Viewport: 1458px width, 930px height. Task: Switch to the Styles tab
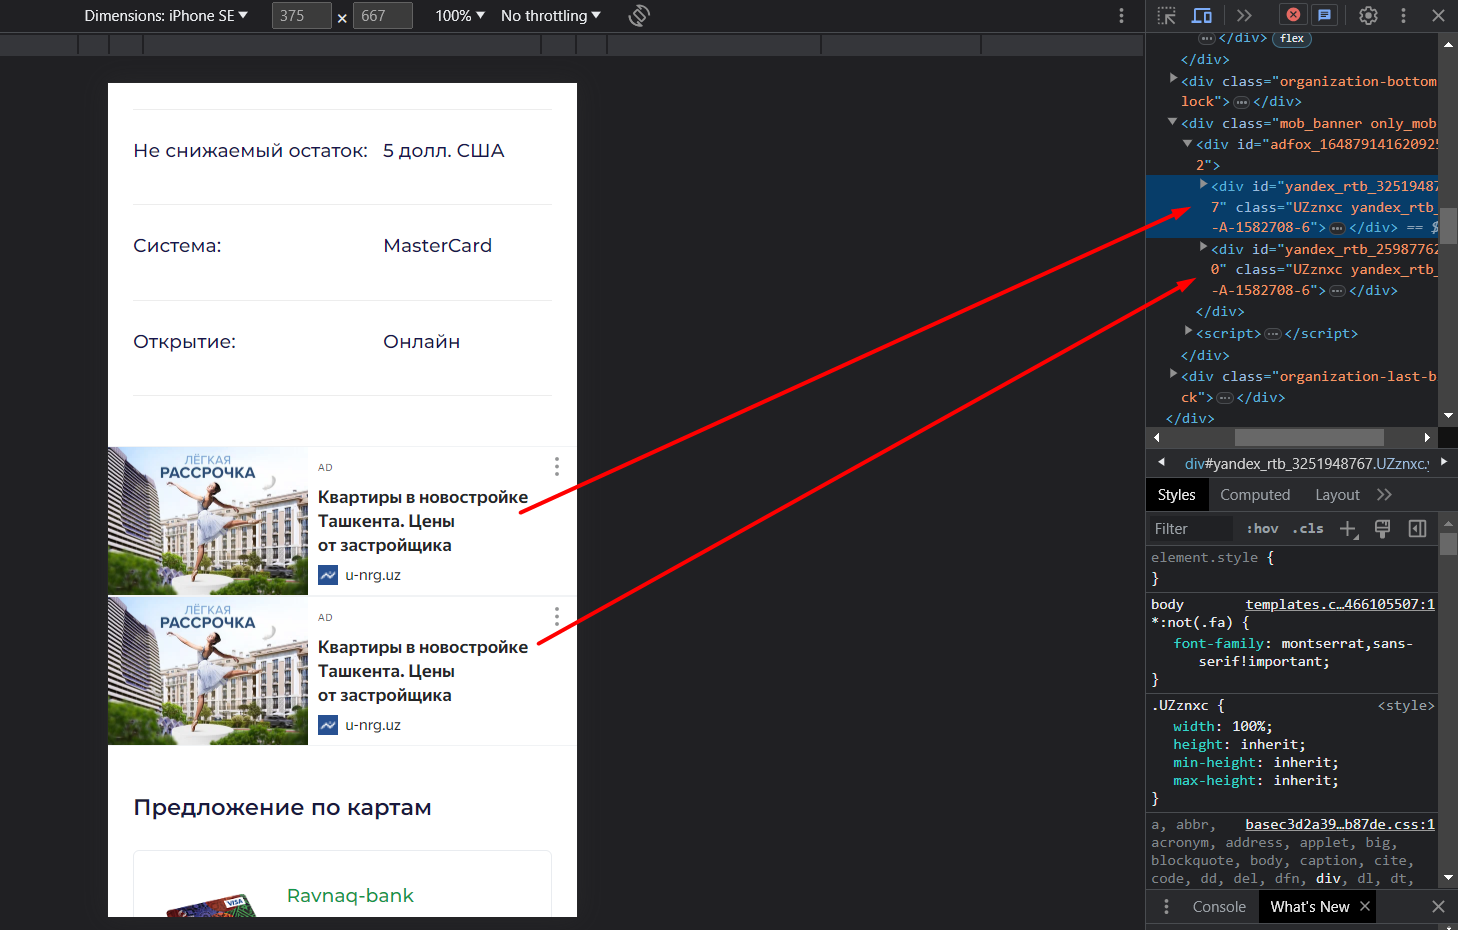[1176, 494]
